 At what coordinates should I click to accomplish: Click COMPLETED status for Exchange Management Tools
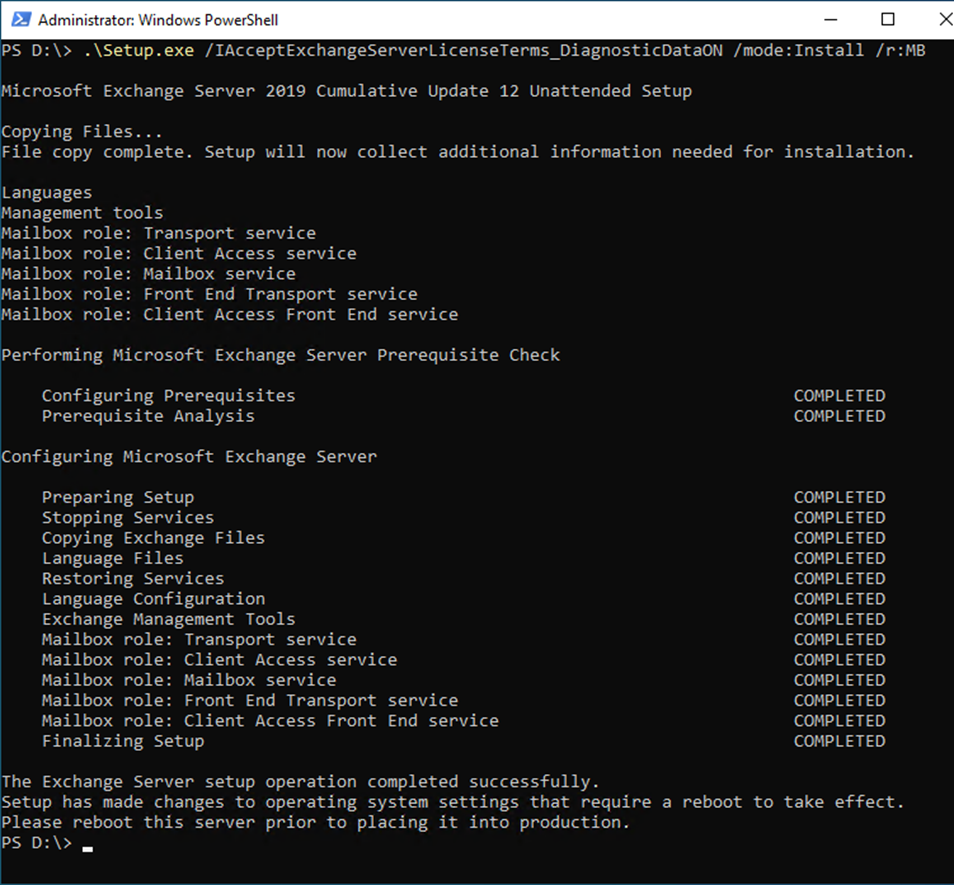[840, 619]
